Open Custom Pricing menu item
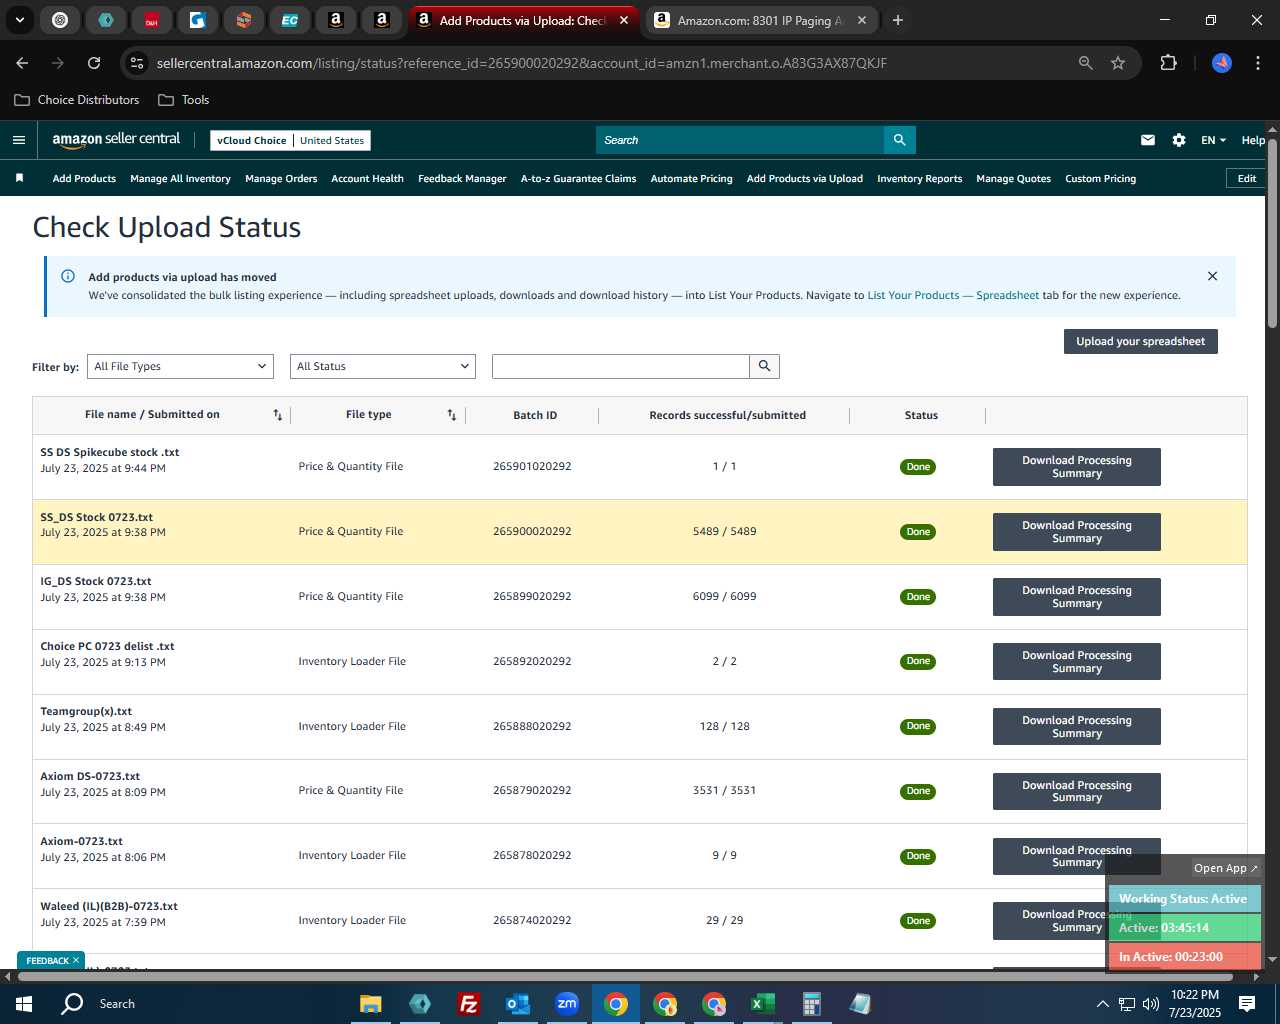 pos(1100,178)
